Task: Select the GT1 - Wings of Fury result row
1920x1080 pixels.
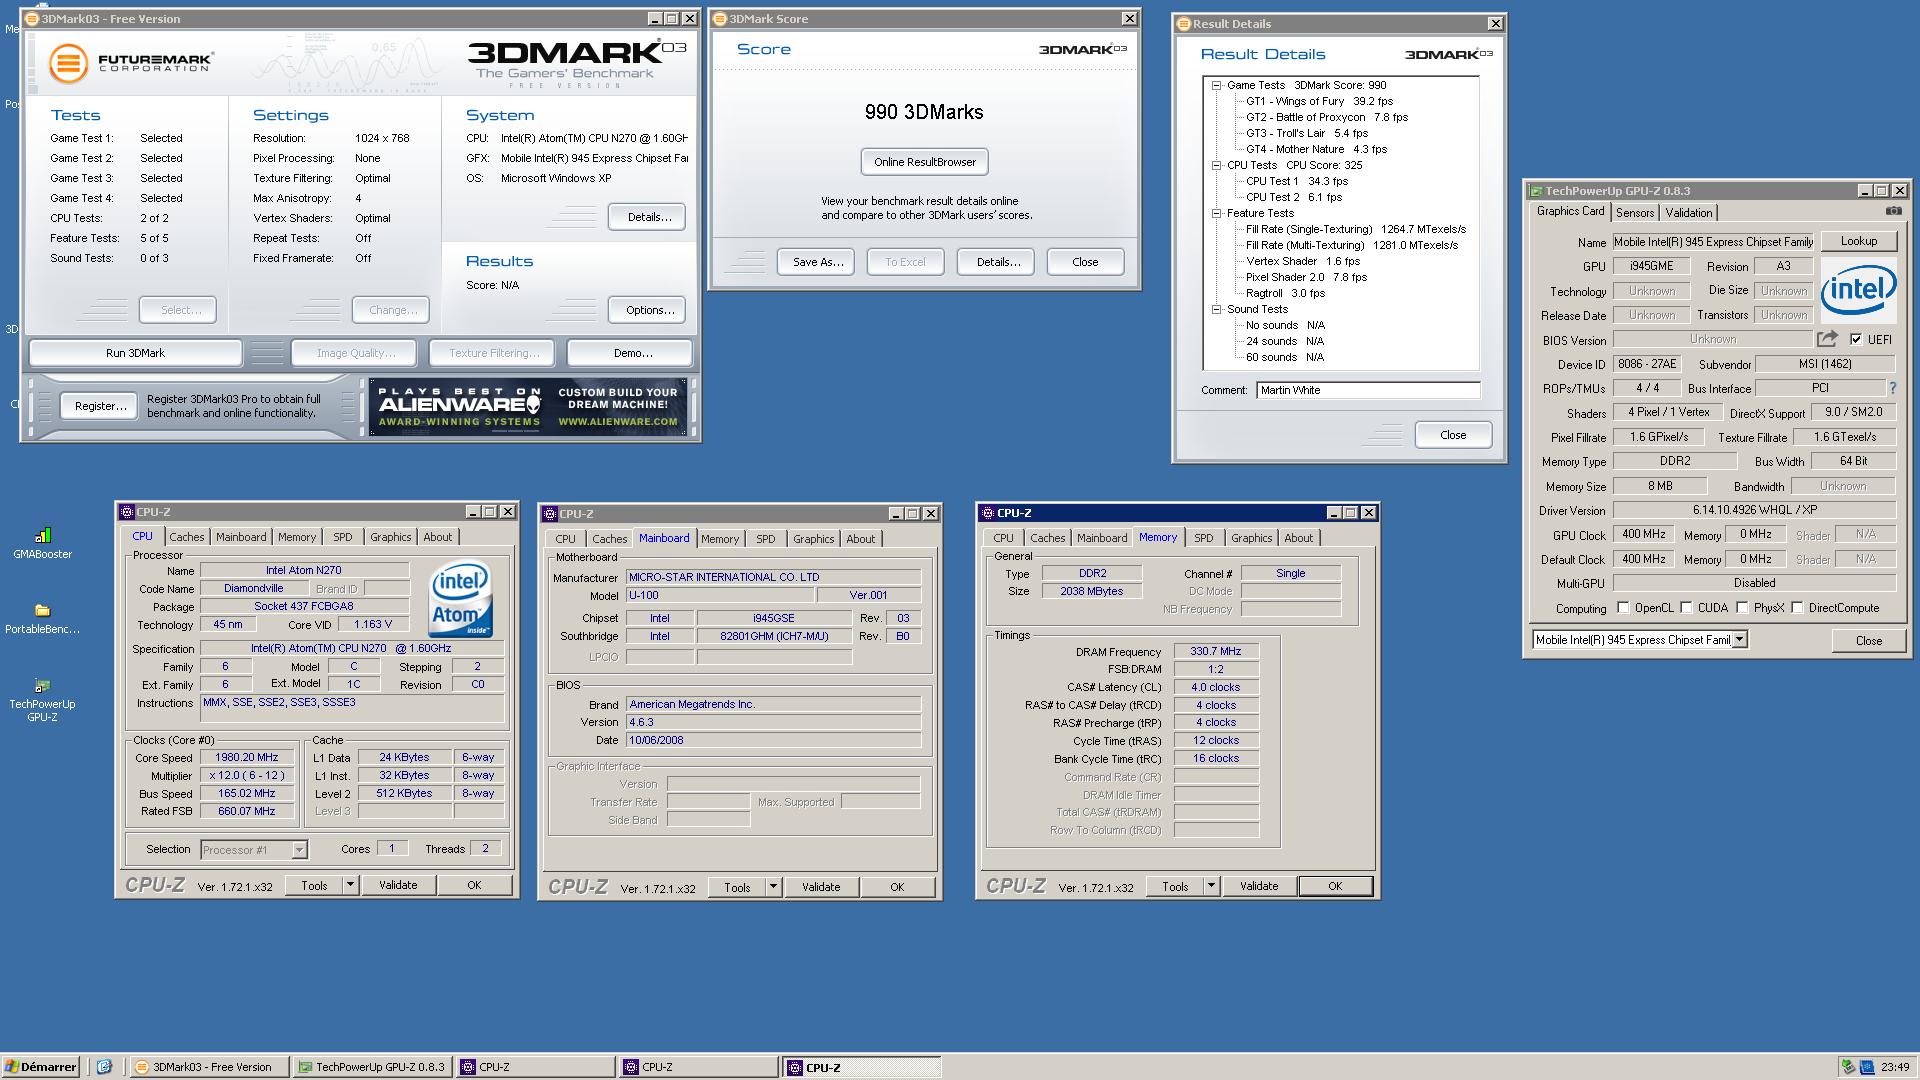Action: coord(1319,101)
